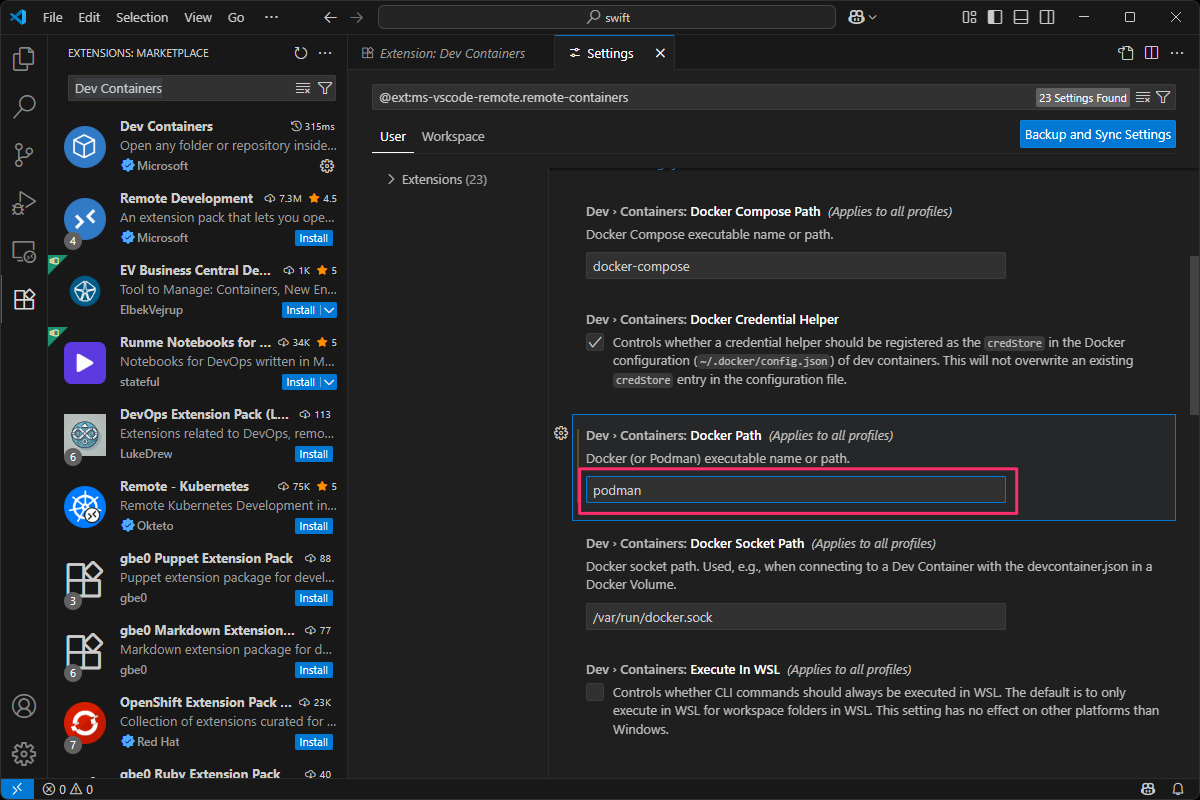
Task: Click the settings editor vertical scrollbar
Action: (x=1194, y=336)
